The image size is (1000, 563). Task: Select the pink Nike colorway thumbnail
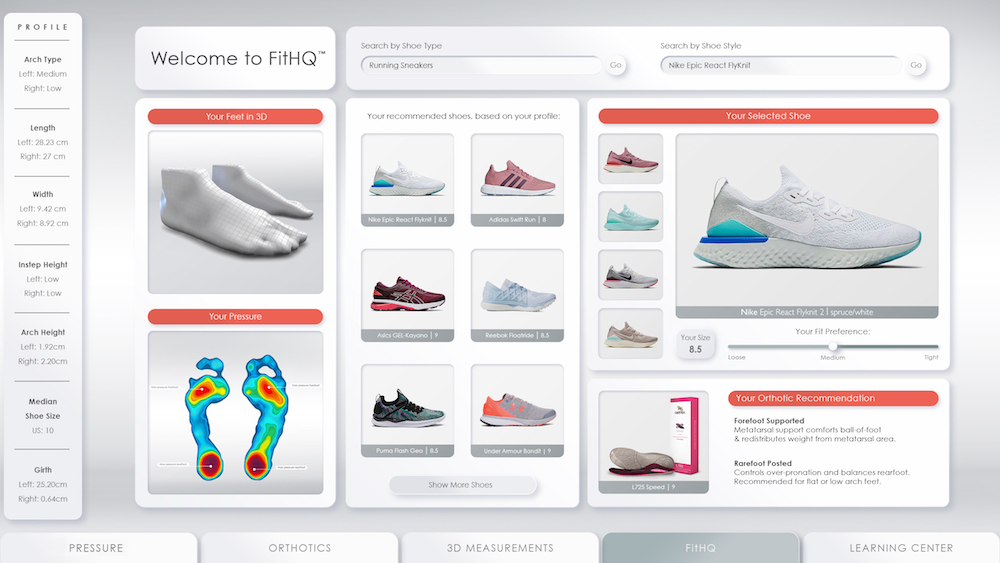630,158
